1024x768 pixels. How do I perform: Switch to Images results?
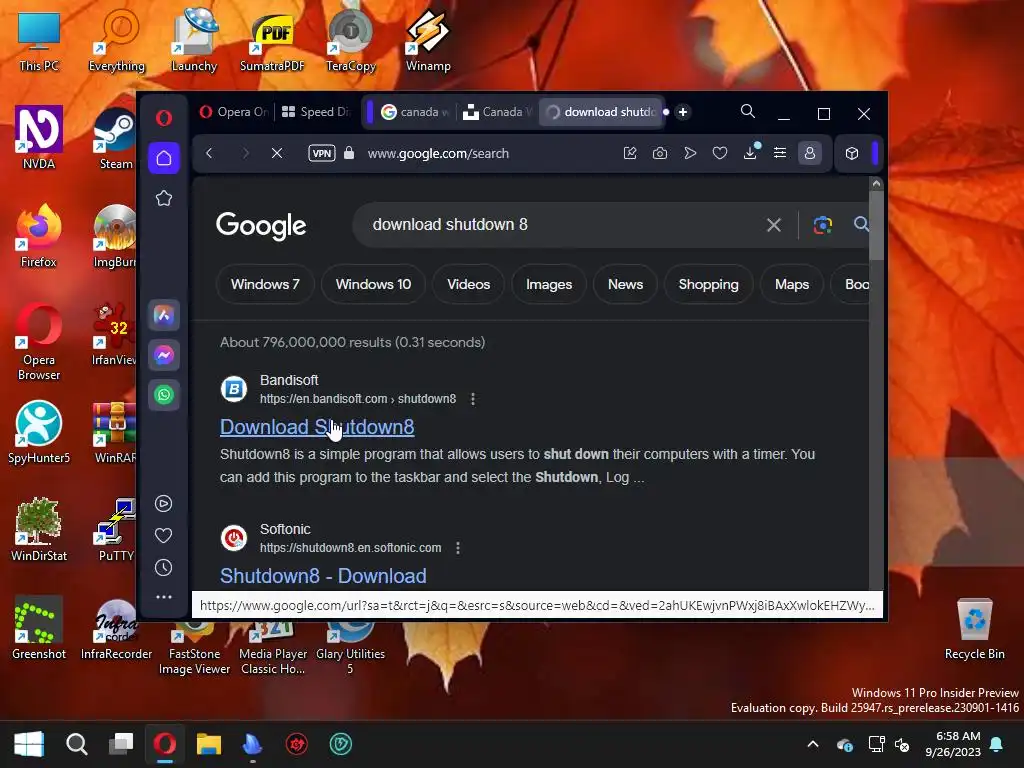point(549,284)
